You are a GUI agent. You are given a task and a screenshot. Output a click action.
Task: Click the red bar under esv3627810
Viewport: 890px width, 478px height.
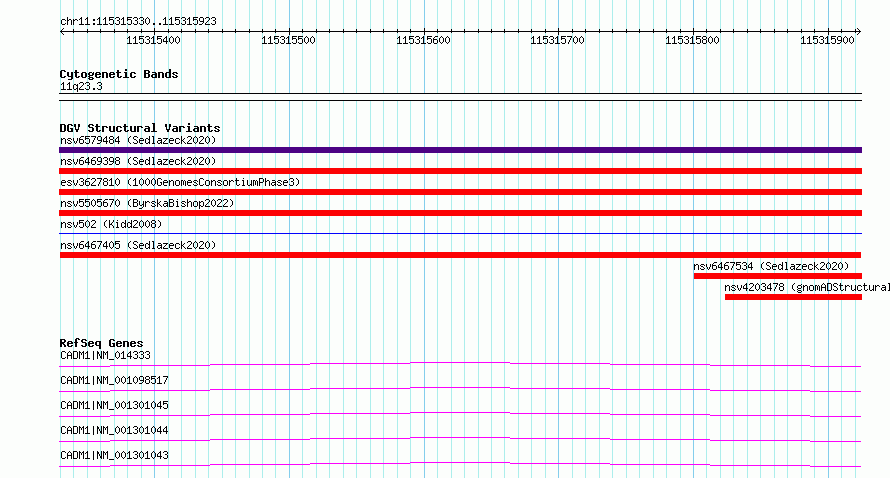point(460,192)
